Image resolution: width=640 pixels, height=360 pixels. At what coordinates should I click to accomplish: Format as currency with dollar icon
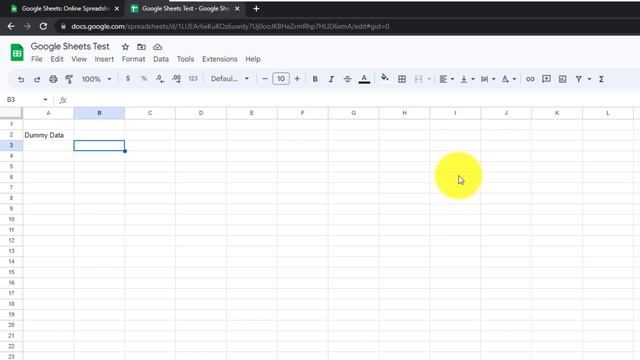tap(128, 78)
